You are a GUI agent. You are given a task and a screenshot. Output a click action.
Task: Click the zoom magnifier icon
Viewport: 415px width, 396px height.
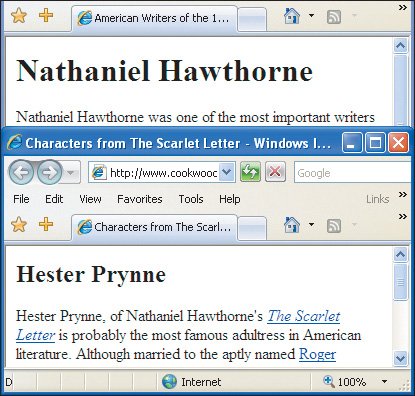pos(329,381)
